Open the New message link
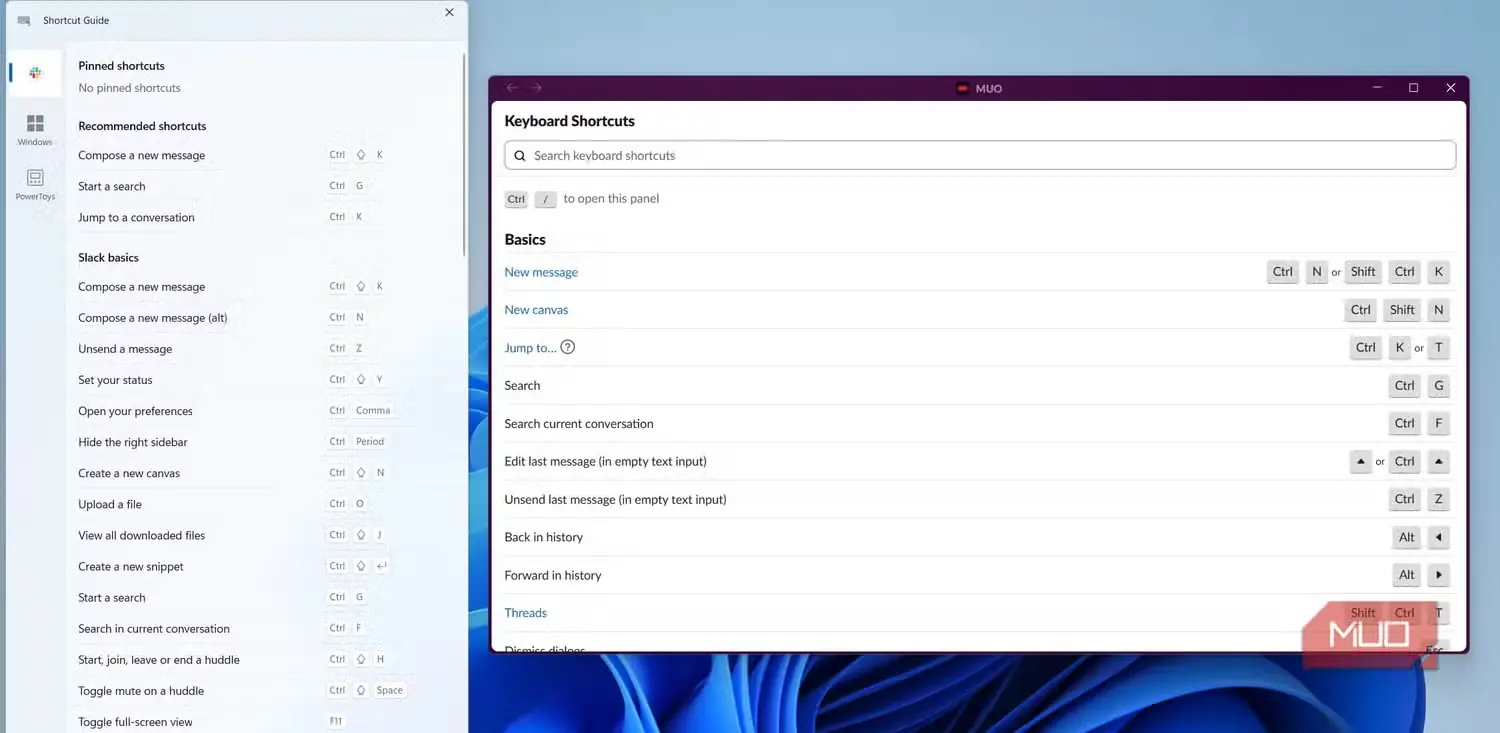This screenshot has height=733, width=1500. [541, 272]
